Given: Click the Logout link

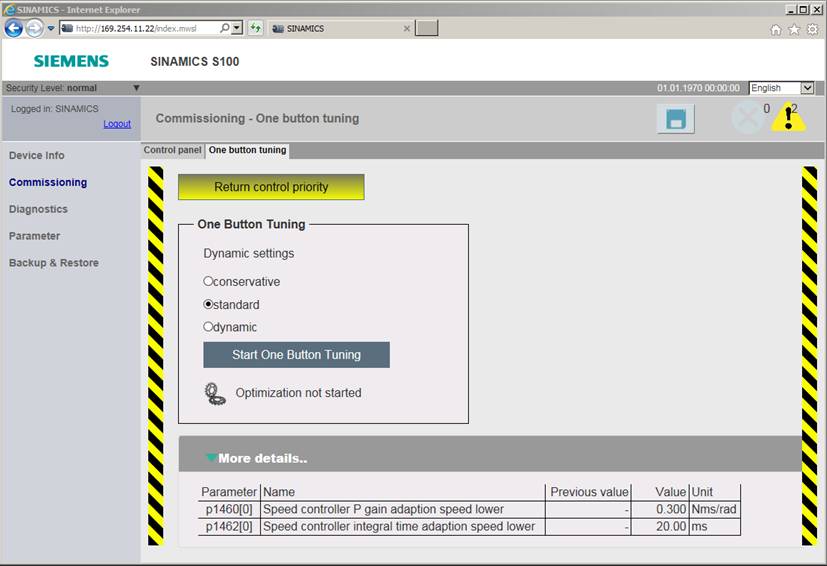Looking at the screenshot, I should pos(117,124).
